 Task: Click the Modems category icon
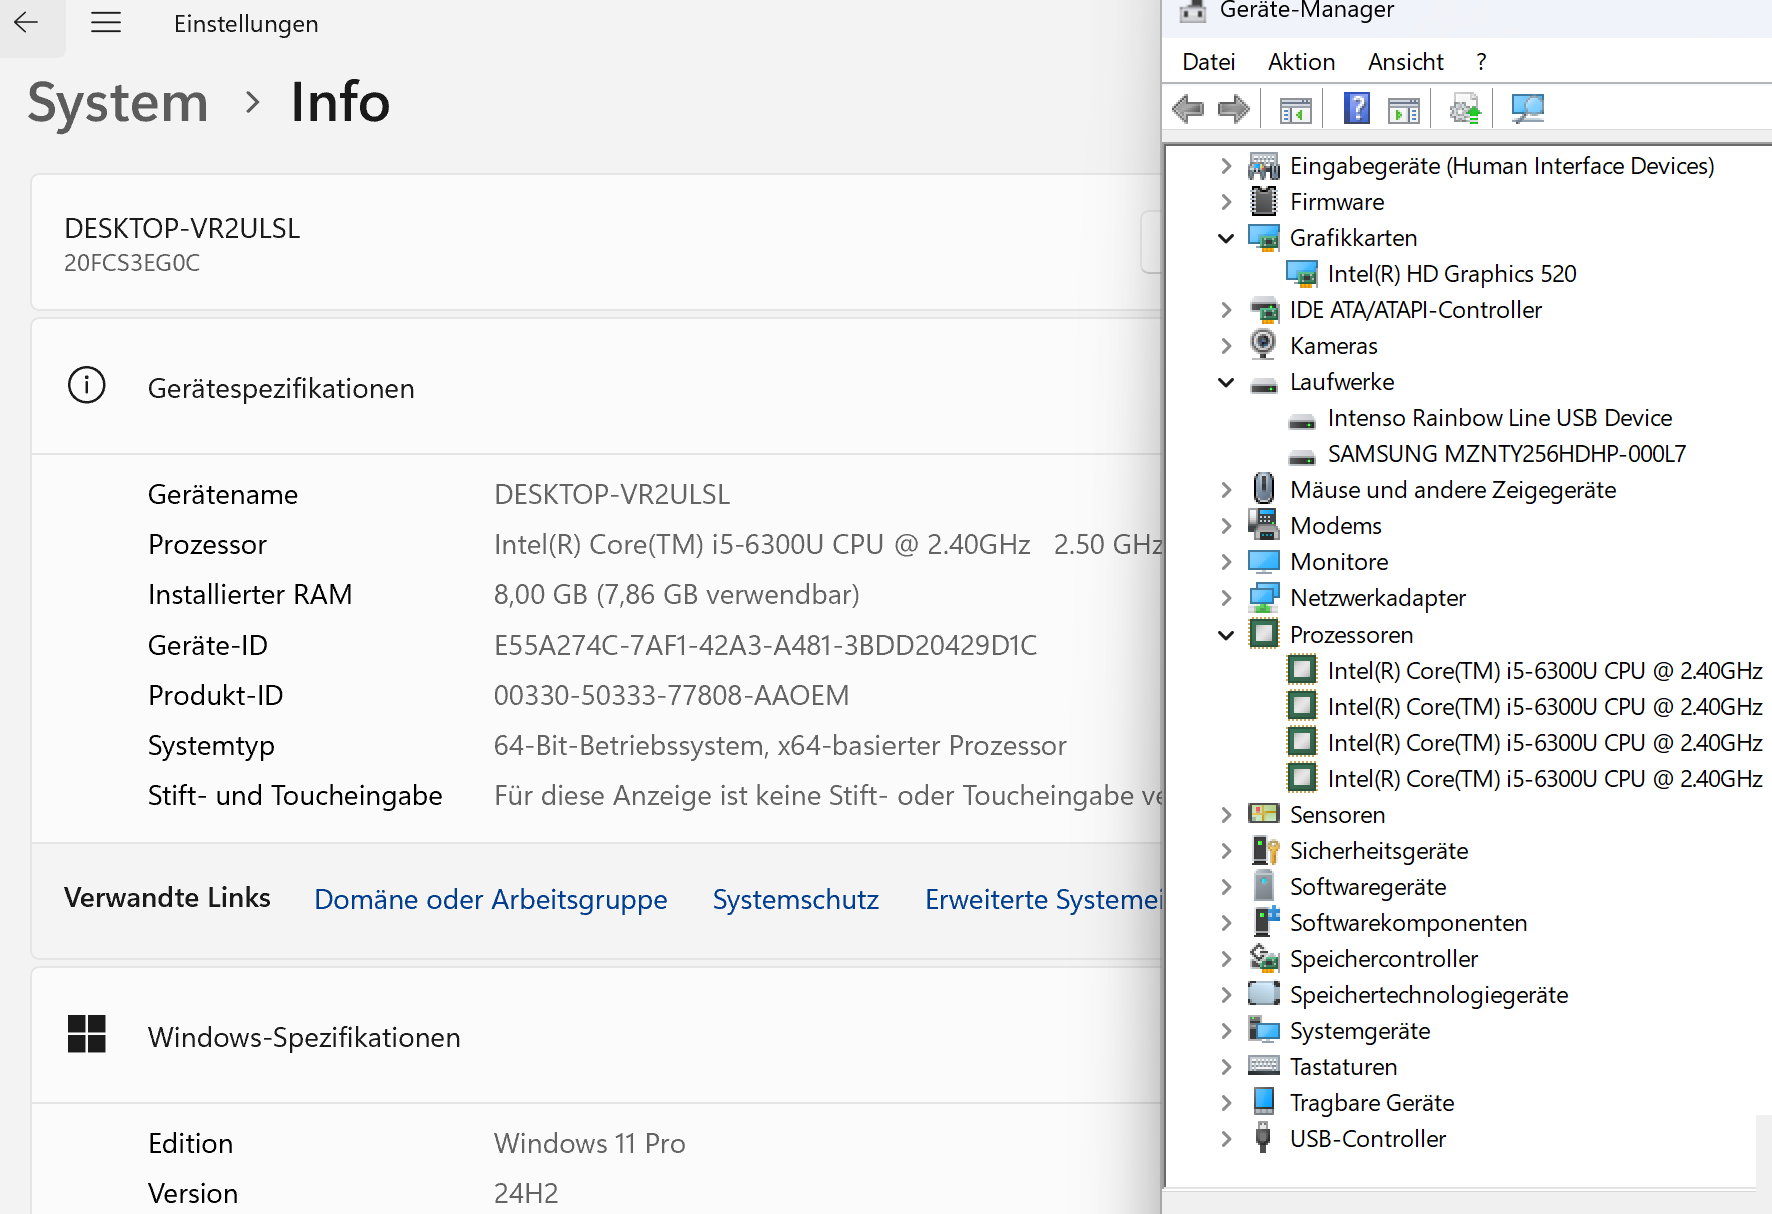(x=1264, y=525)
